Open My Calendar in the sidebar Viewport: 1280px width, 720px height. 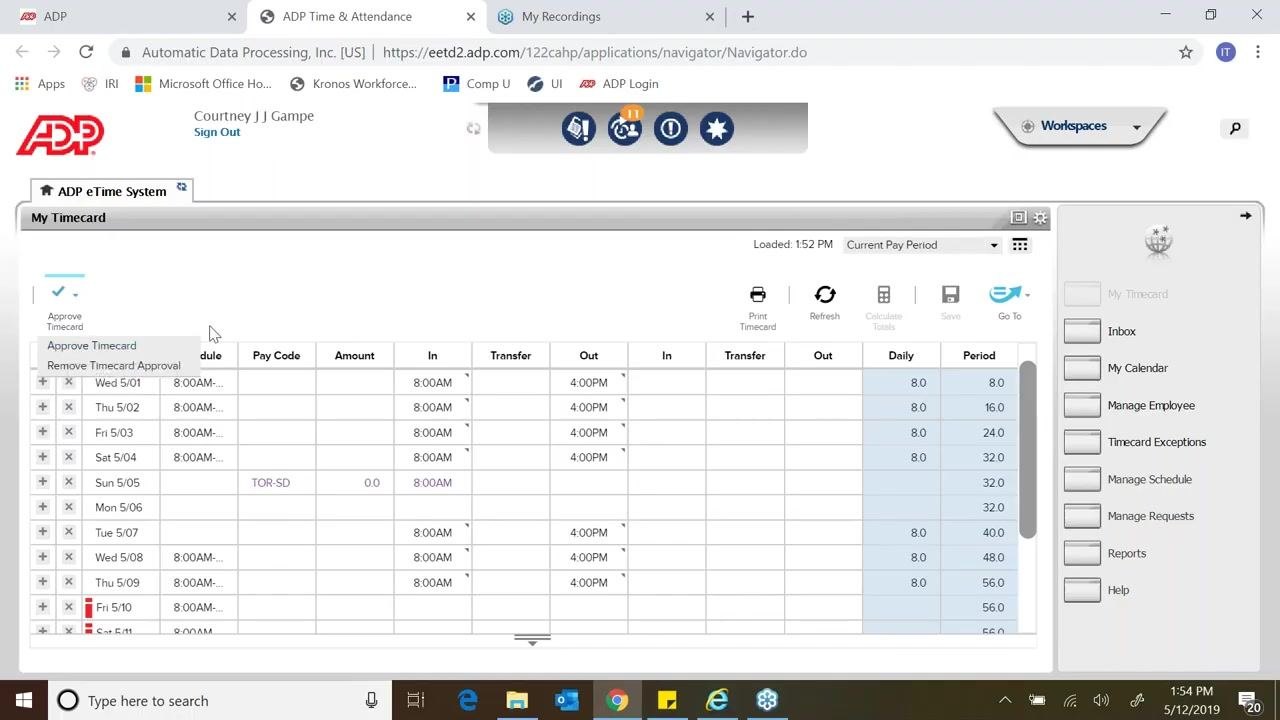click(1137, 368)
